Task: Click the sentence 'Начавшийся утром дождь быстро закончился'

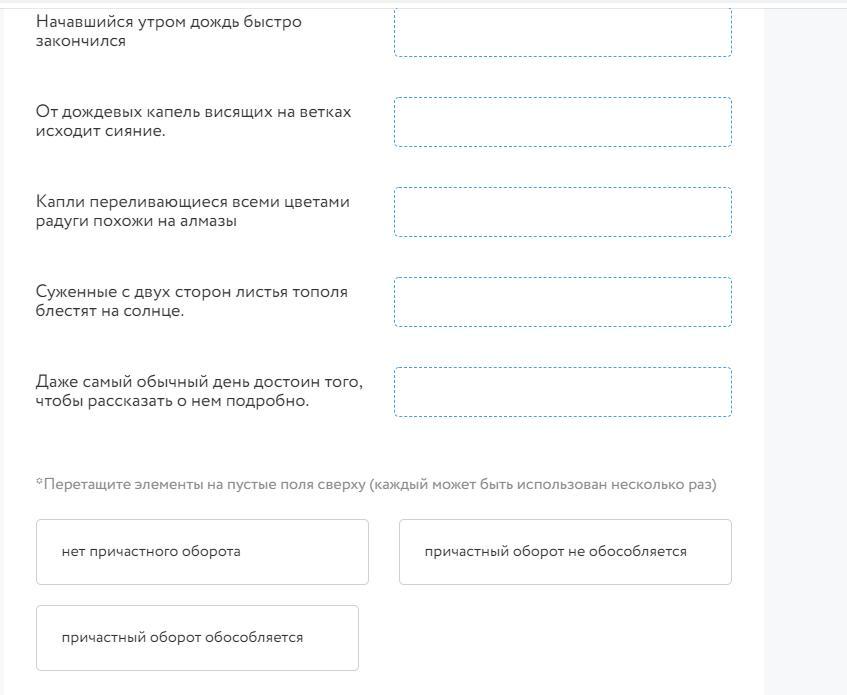Action: pyautogui.click(x=169, y=31)
